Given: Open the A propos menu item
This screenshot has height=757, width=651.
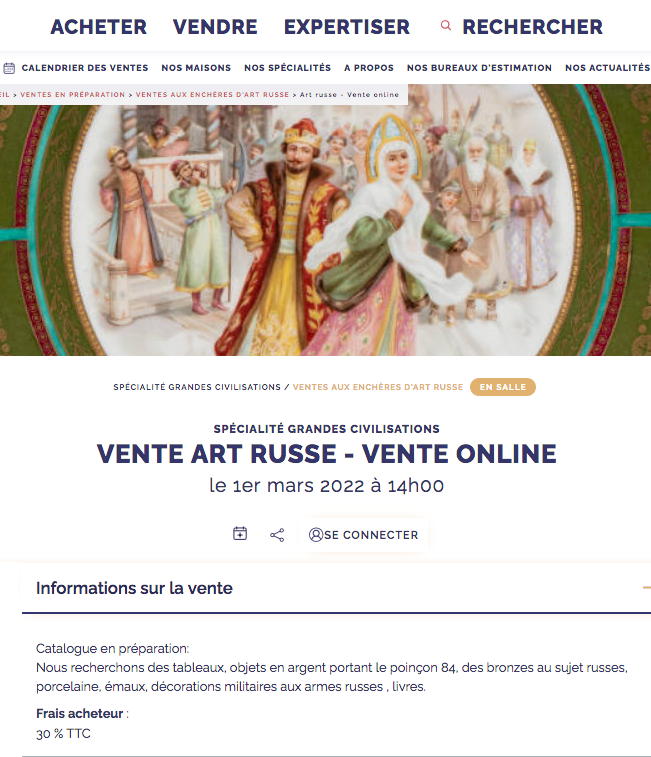Looking at the screenshot, I should tap(369, 68).
